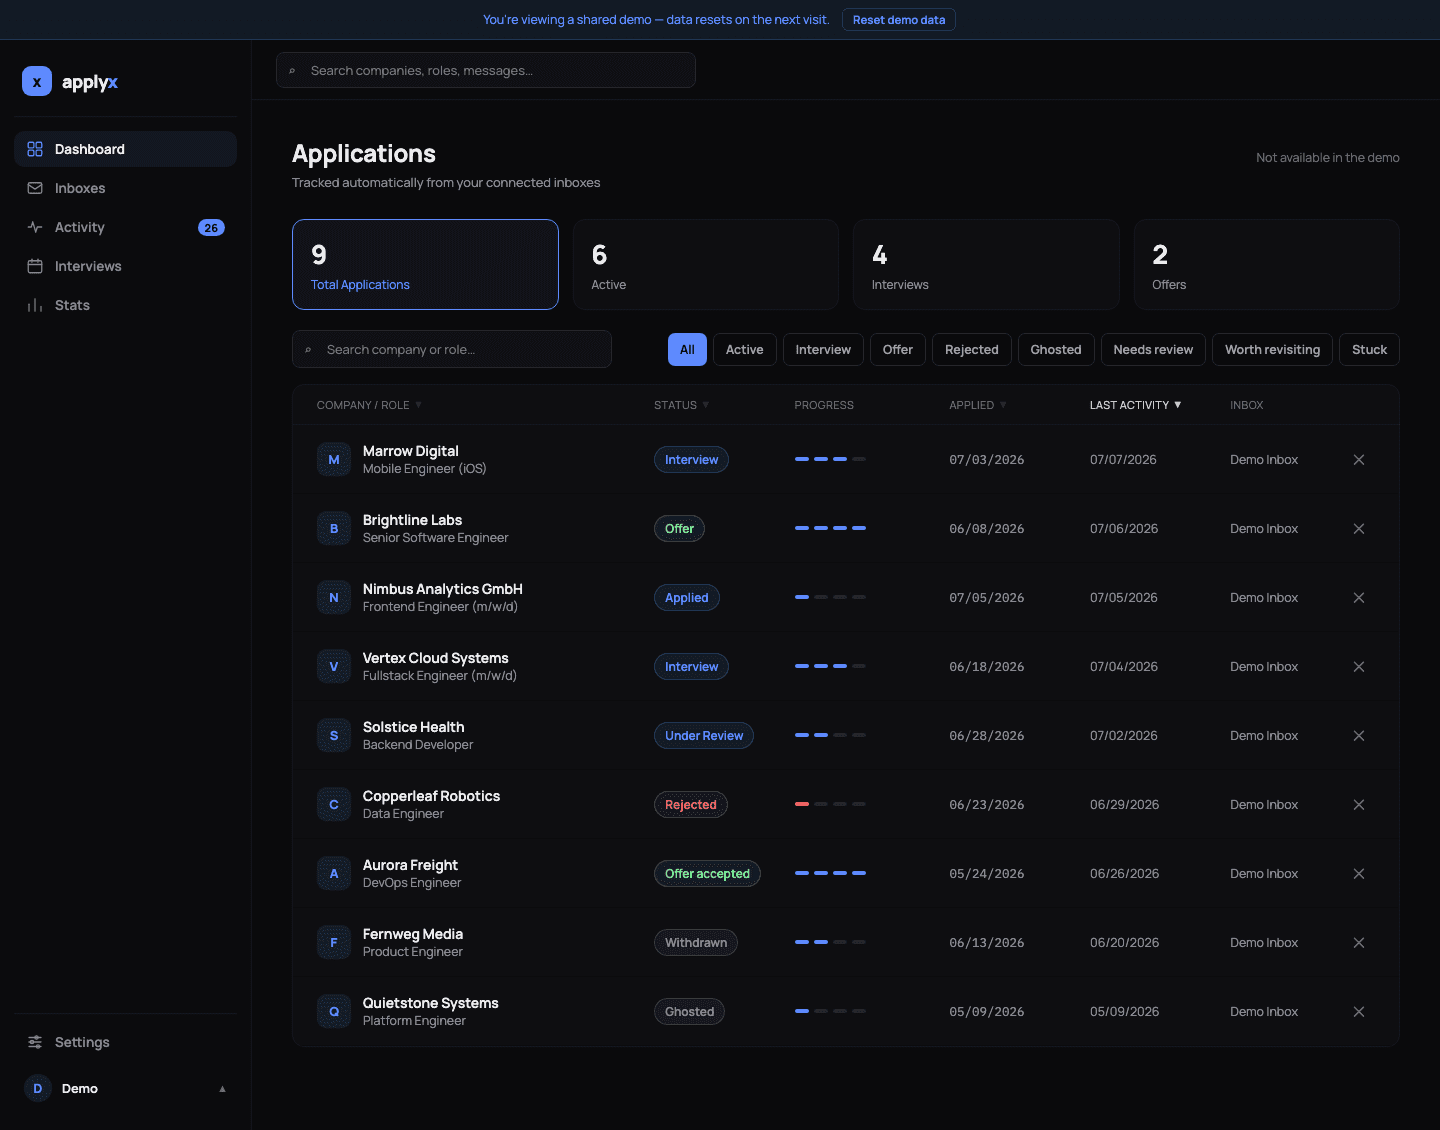
Task: Sort by Company / Role column
Action: coord(369,405)
